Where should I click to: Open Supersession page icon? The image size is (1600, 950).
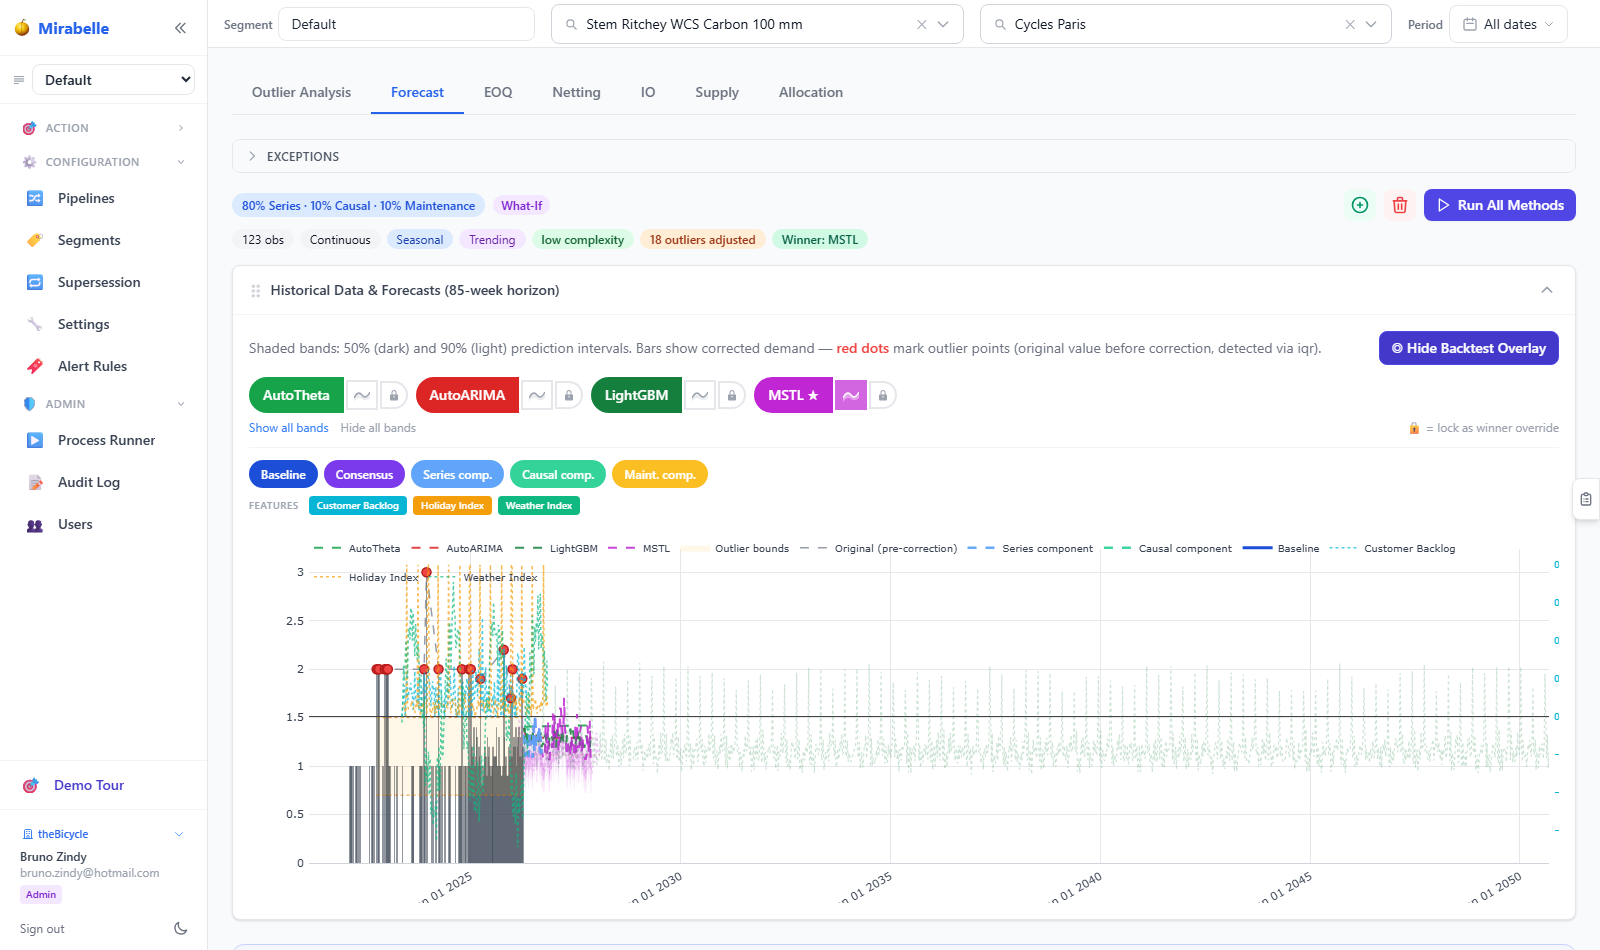(x=35, y=282)
